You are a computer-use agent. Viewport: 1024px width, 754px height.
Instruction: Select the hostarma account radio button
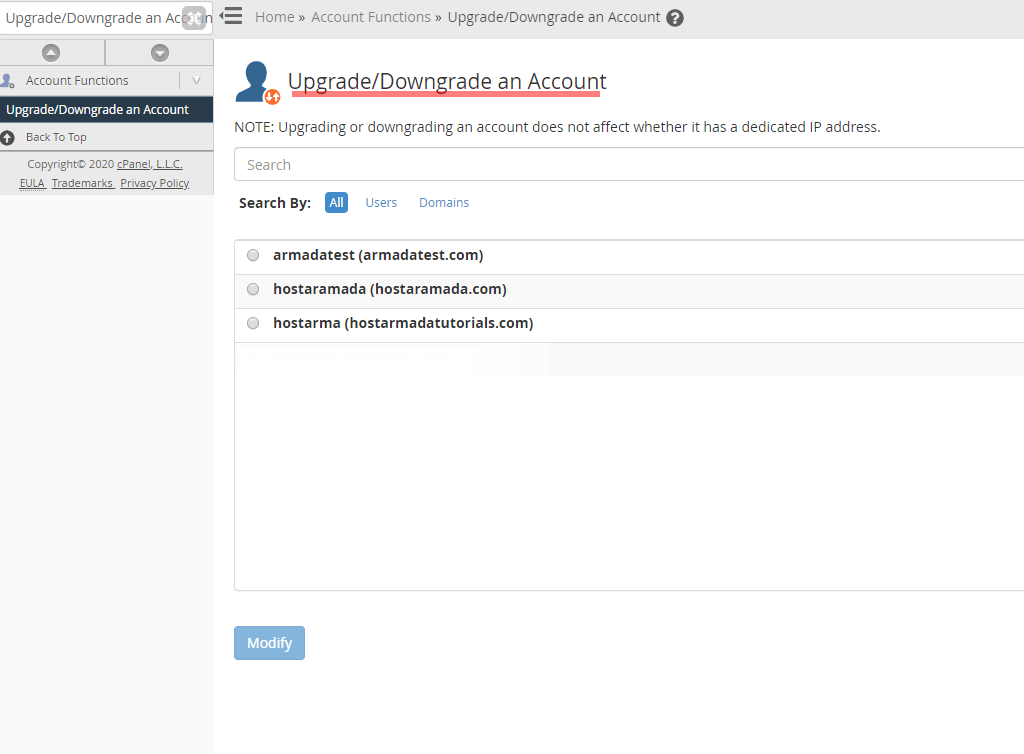pos(253,323)
